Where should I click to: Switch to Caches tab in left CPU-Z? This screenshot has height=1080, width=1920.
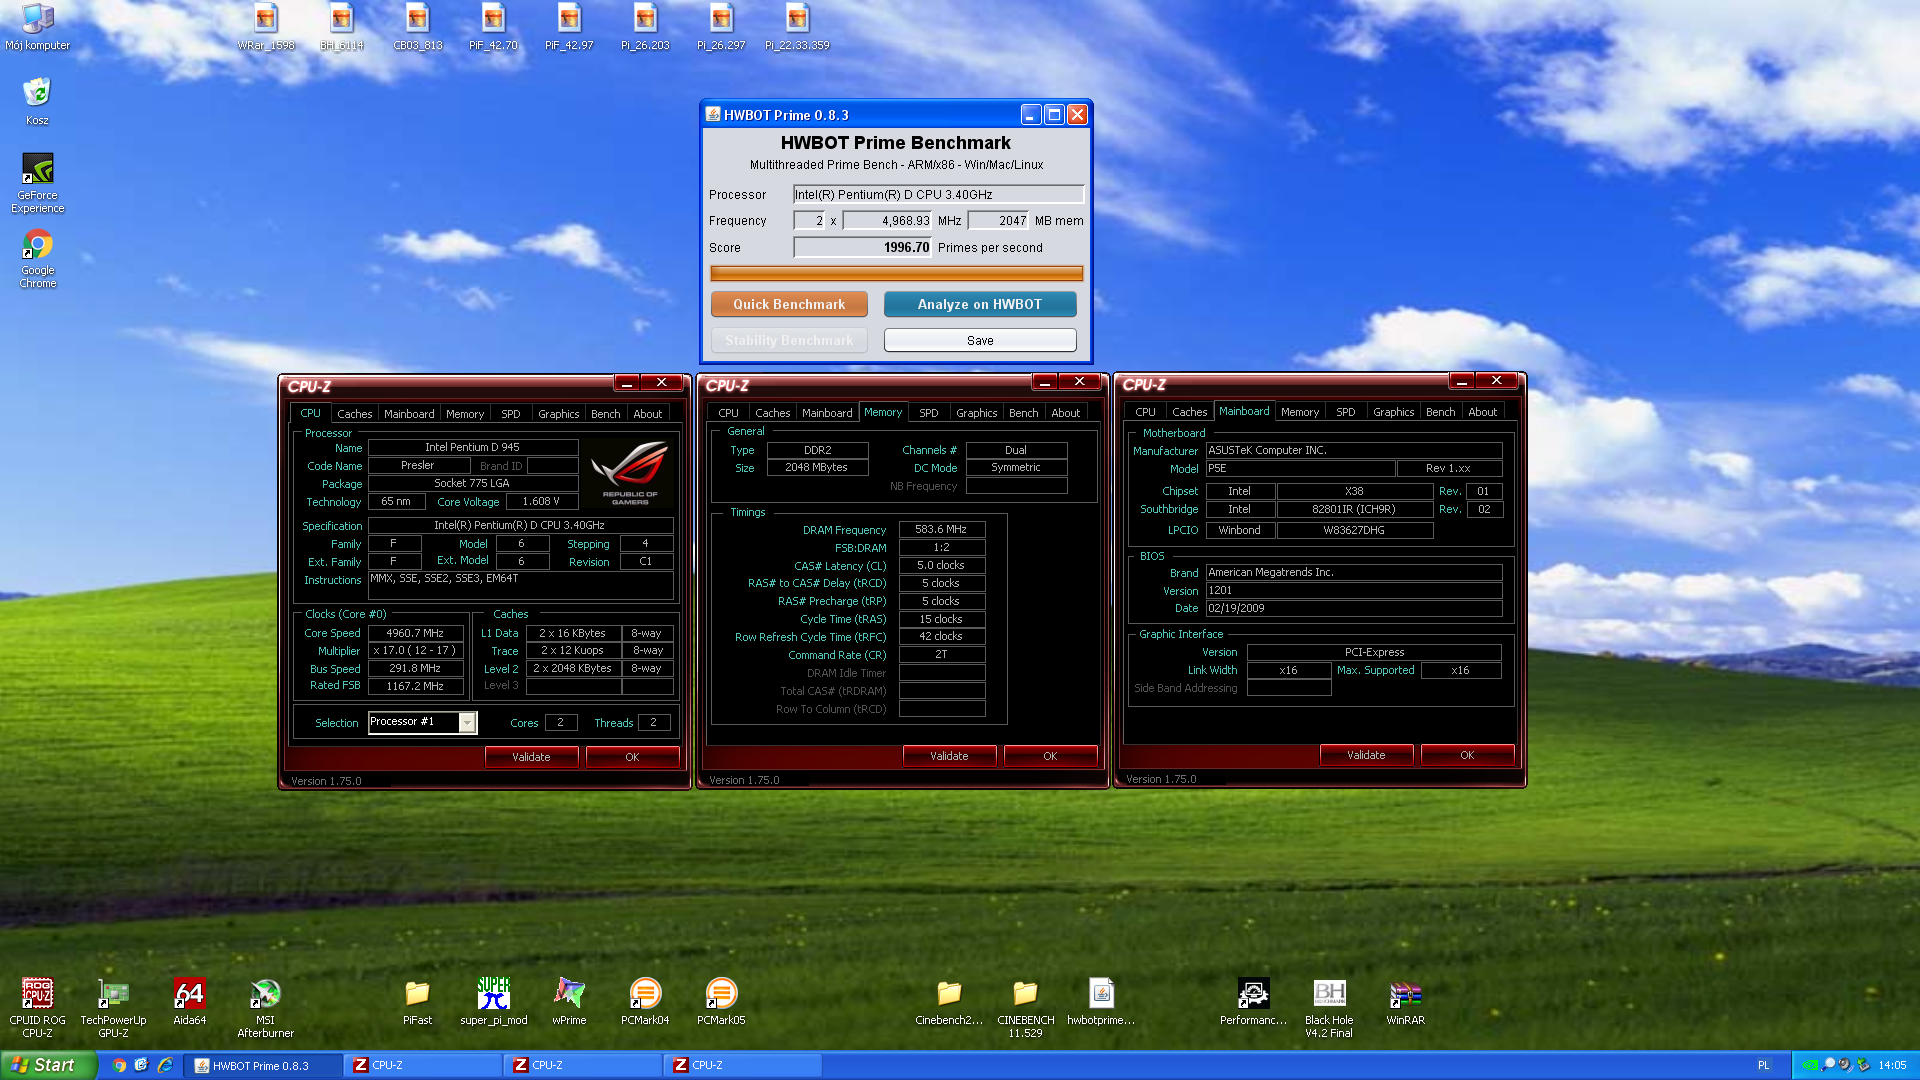point(354,414)
